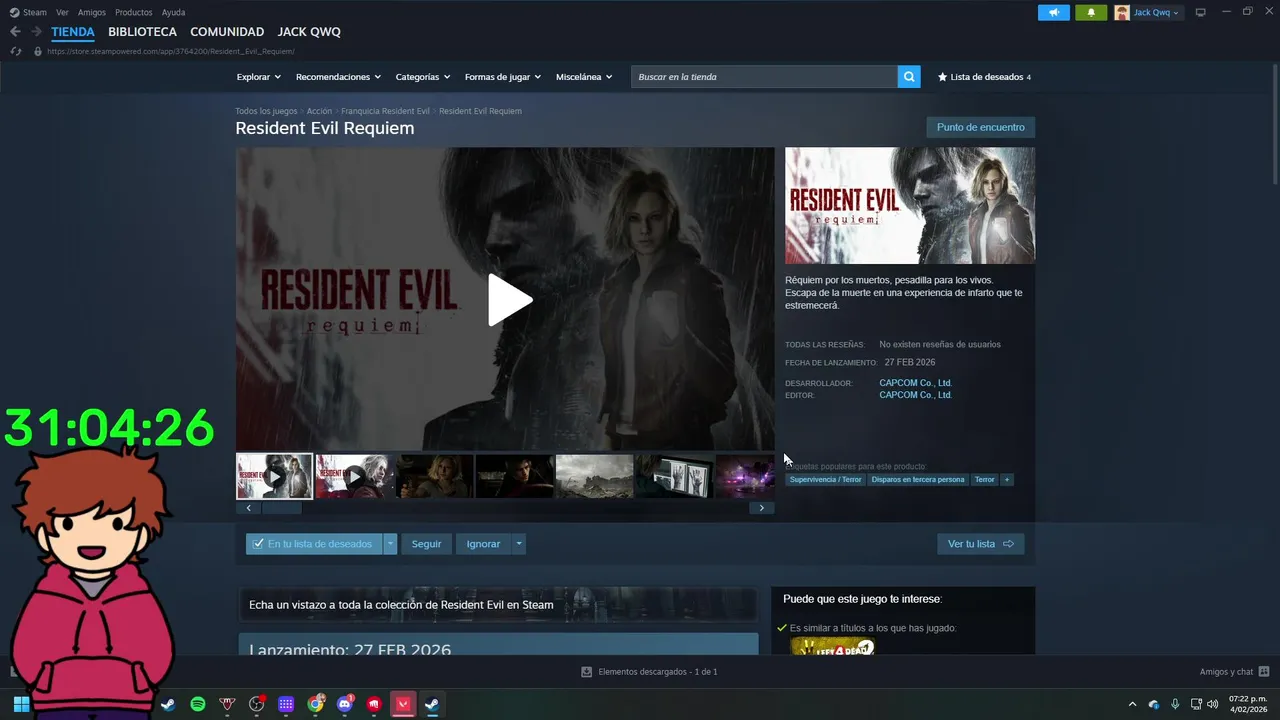Viewport: 1280px width, 720px height.
Task: Click the thumbnail strip scrollbar handle
Action: tap(282, 508)
